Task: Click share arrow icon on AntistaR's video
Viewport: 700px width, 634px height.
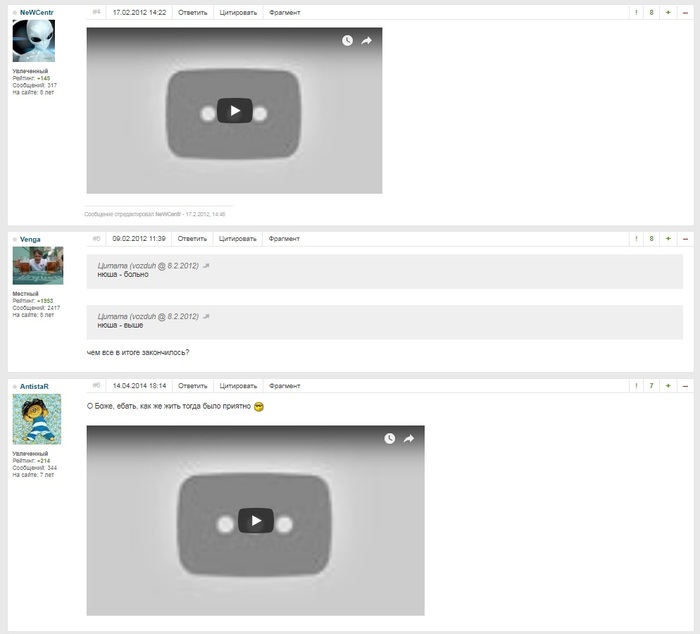Action: point(409,438)
